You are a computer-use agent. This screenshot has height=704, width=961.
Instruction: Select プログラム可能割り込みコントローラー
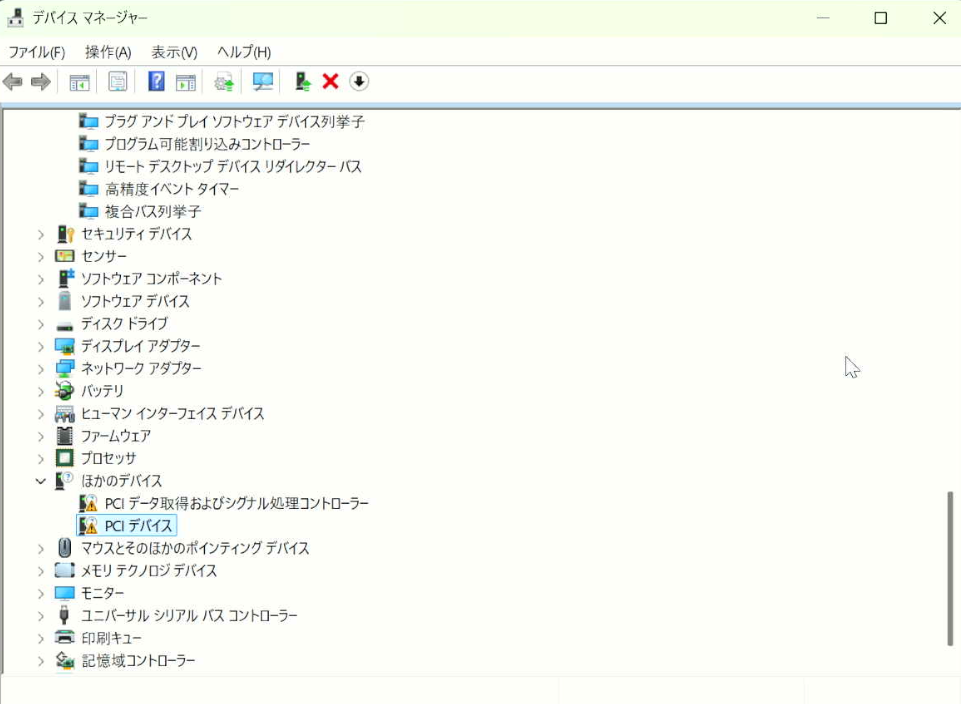pos(207,144)
